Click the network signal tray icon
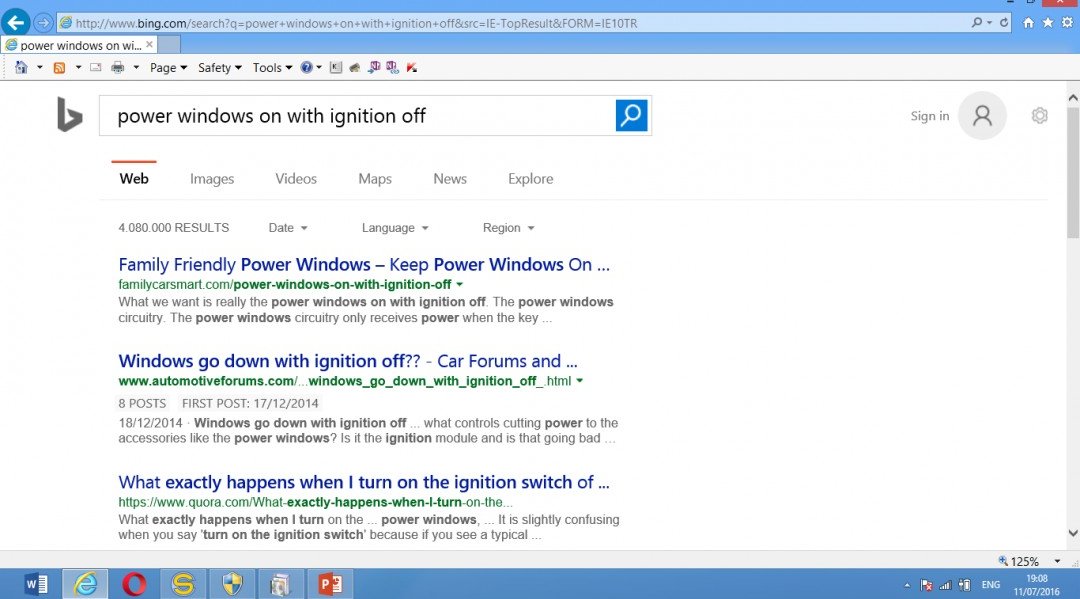The image size is (1080, 599). point(946,585)
